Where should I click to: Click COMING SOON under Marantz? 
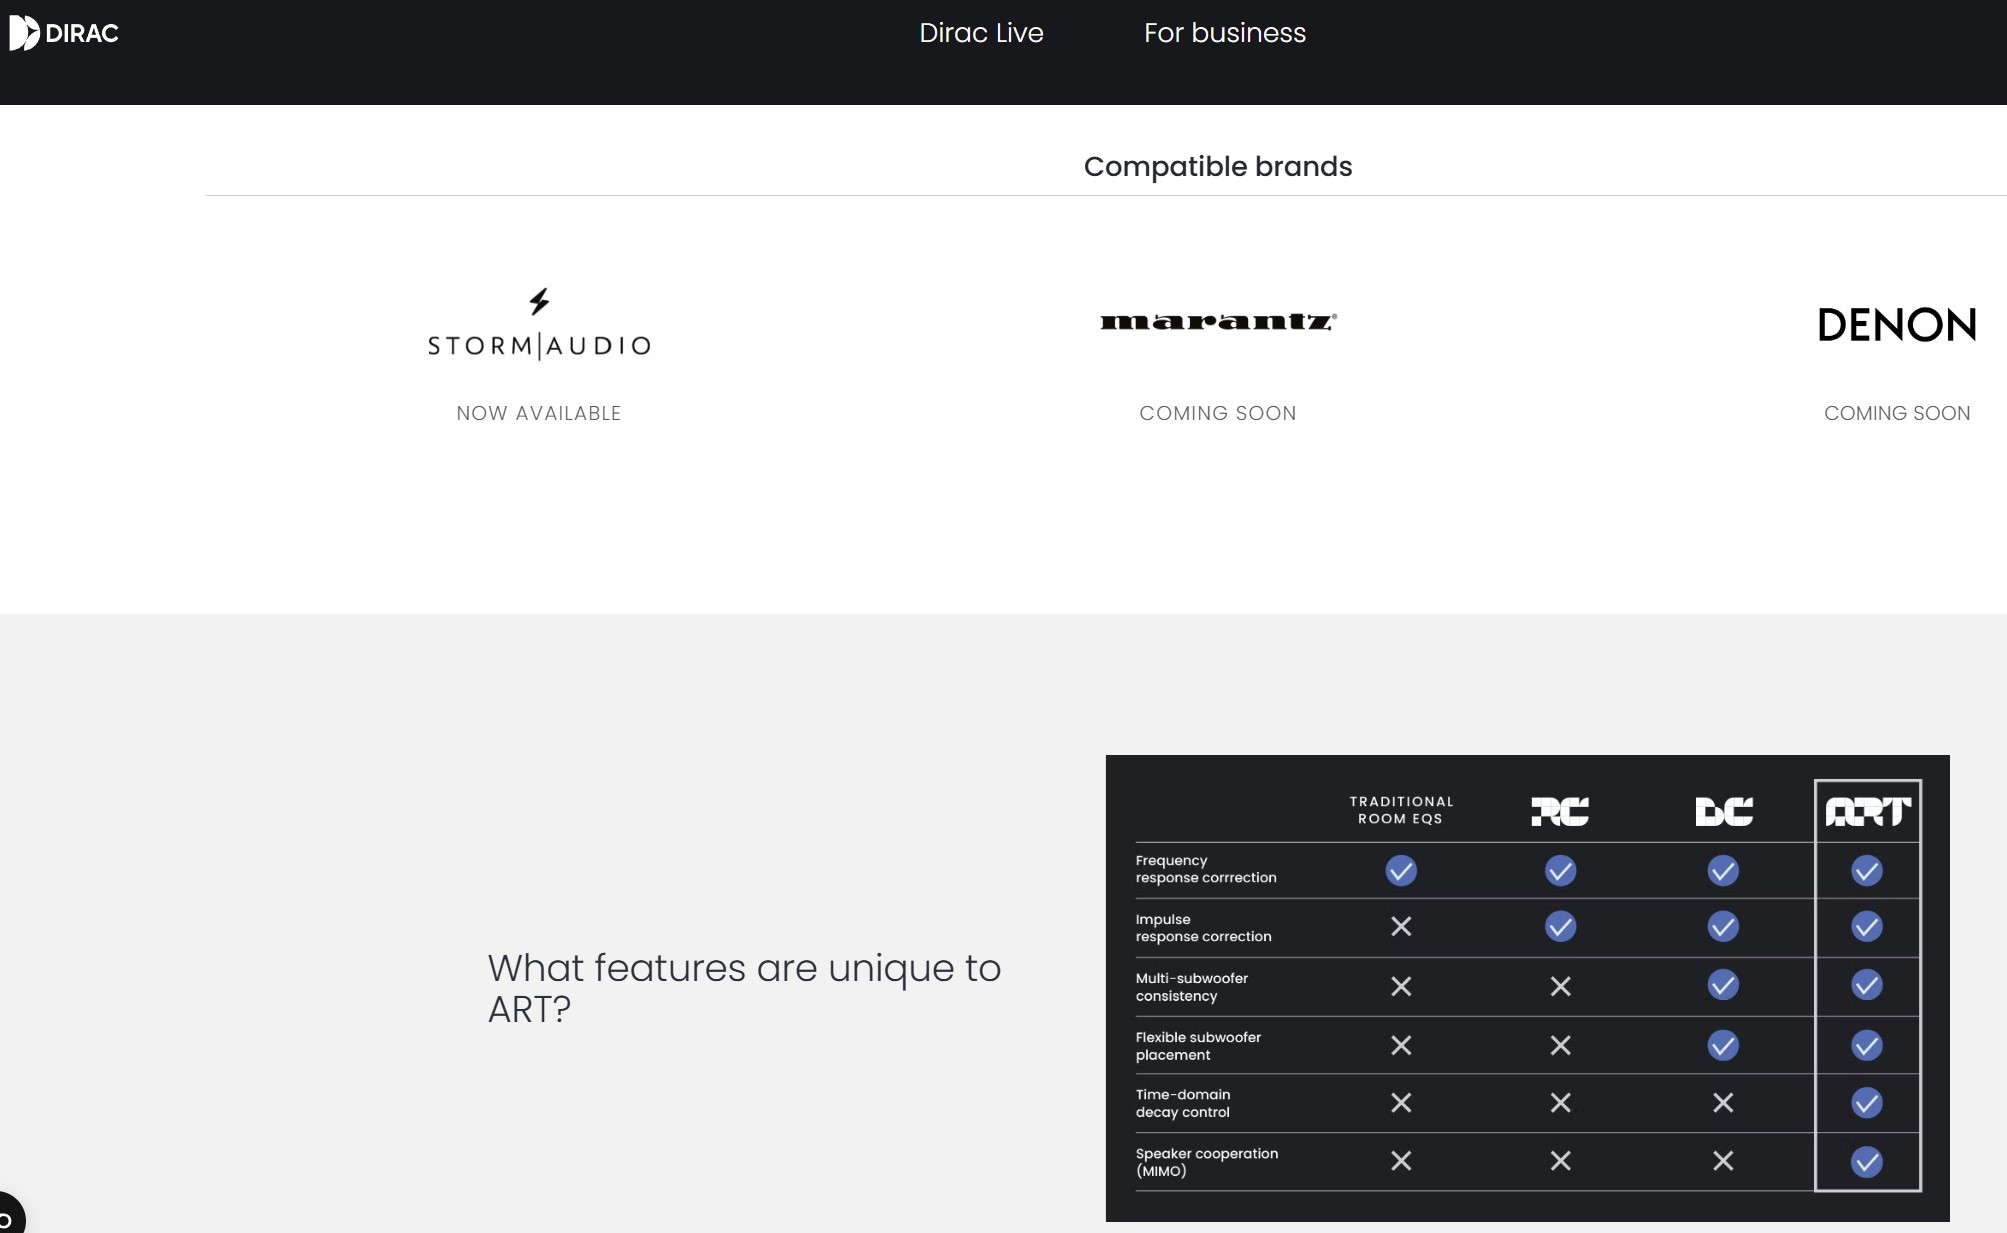1217,413
